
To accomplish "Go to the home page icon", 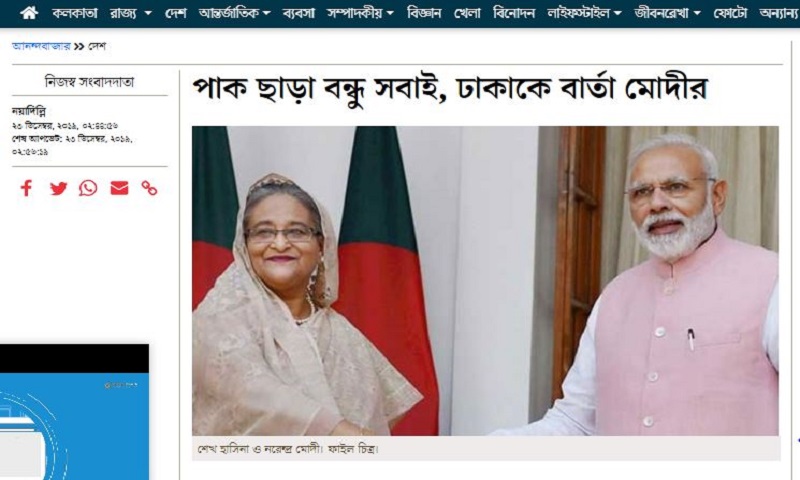I will tap(29, 13).
